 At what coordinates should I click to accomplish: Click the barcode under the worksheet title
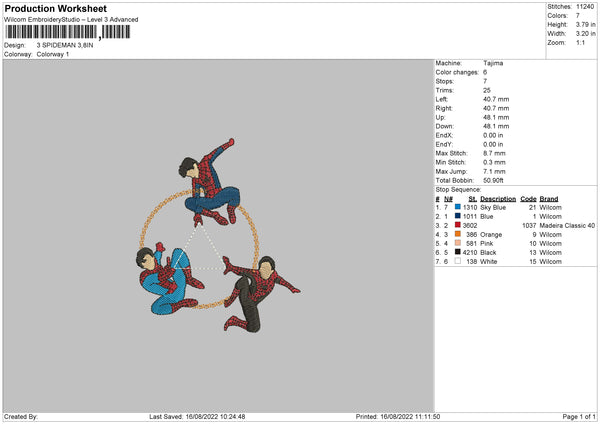click(68, 32)
